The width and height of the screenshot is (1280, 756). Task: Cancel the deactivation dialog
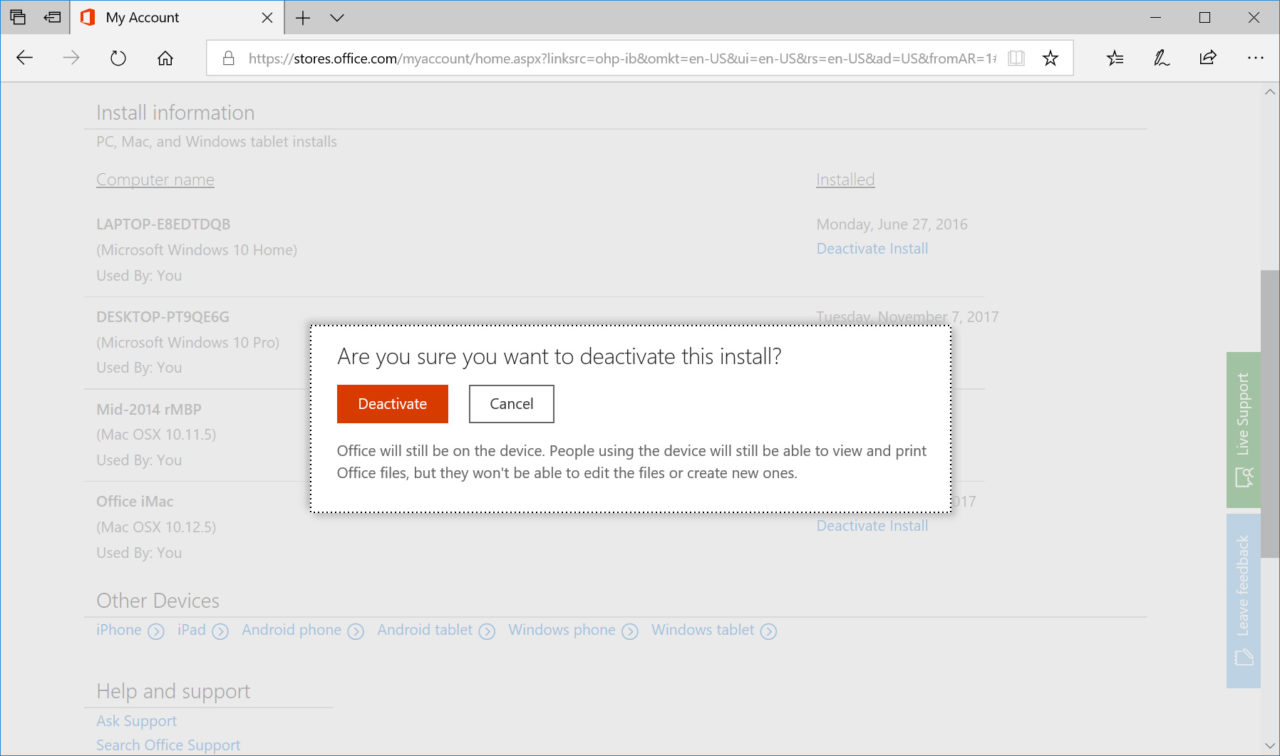511,404
